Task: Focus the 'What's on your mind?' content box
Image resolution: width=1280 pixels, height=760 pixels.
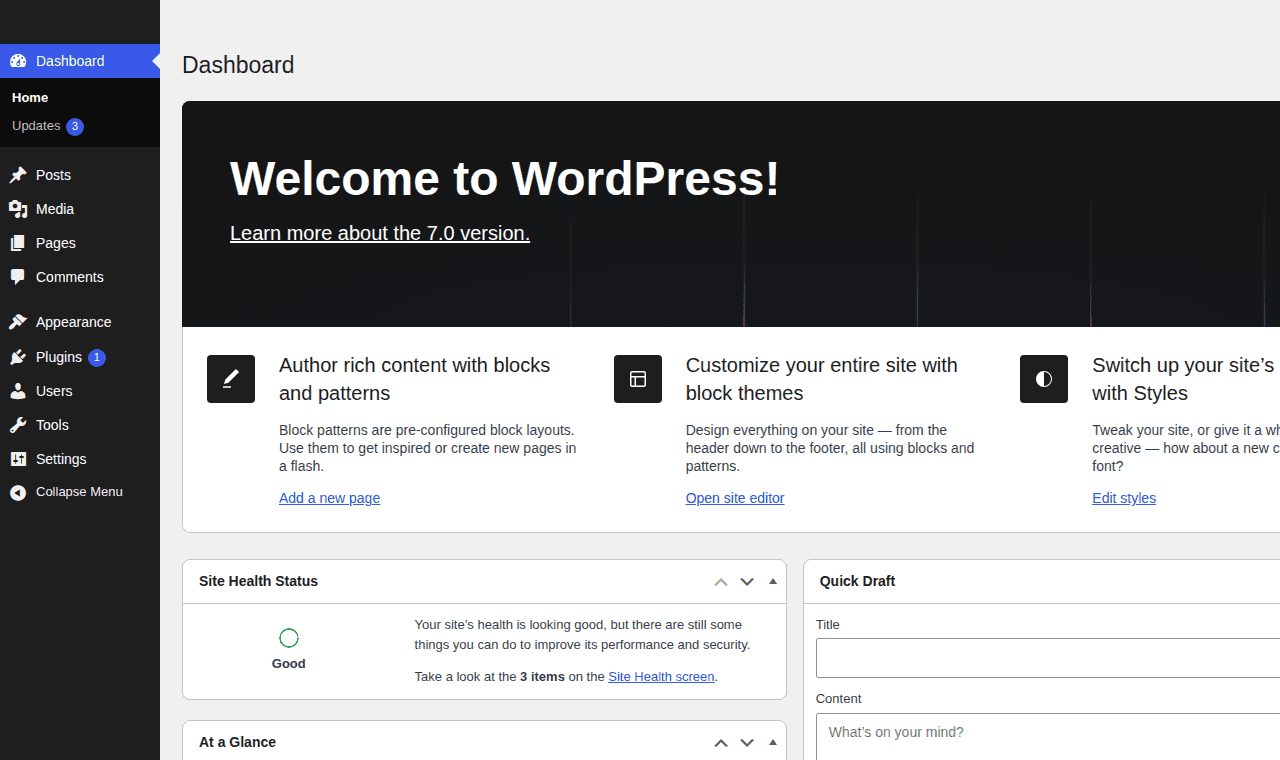Action: pyautogui.click(x=1048, y=736)
